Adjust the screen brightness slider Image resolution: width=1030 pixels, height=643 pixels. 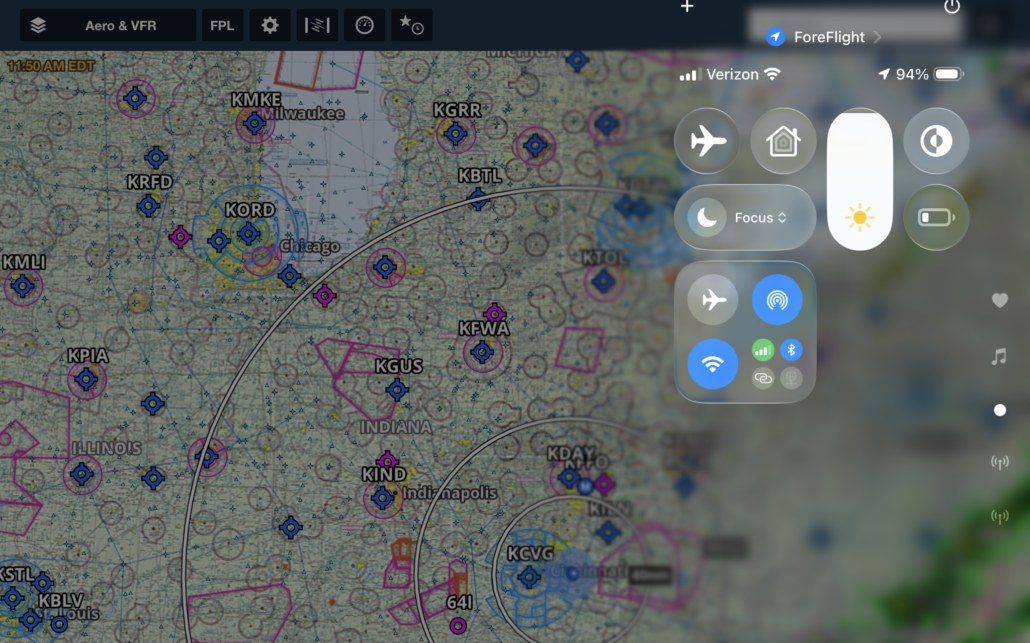click(859, 179)
